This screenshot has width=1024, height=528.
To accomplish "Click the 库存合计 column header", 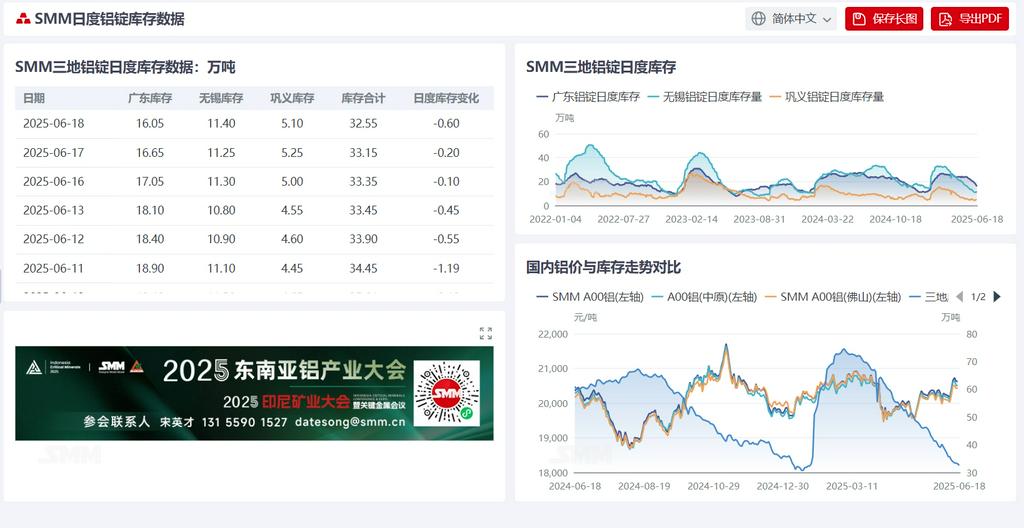I will [363, 98].
